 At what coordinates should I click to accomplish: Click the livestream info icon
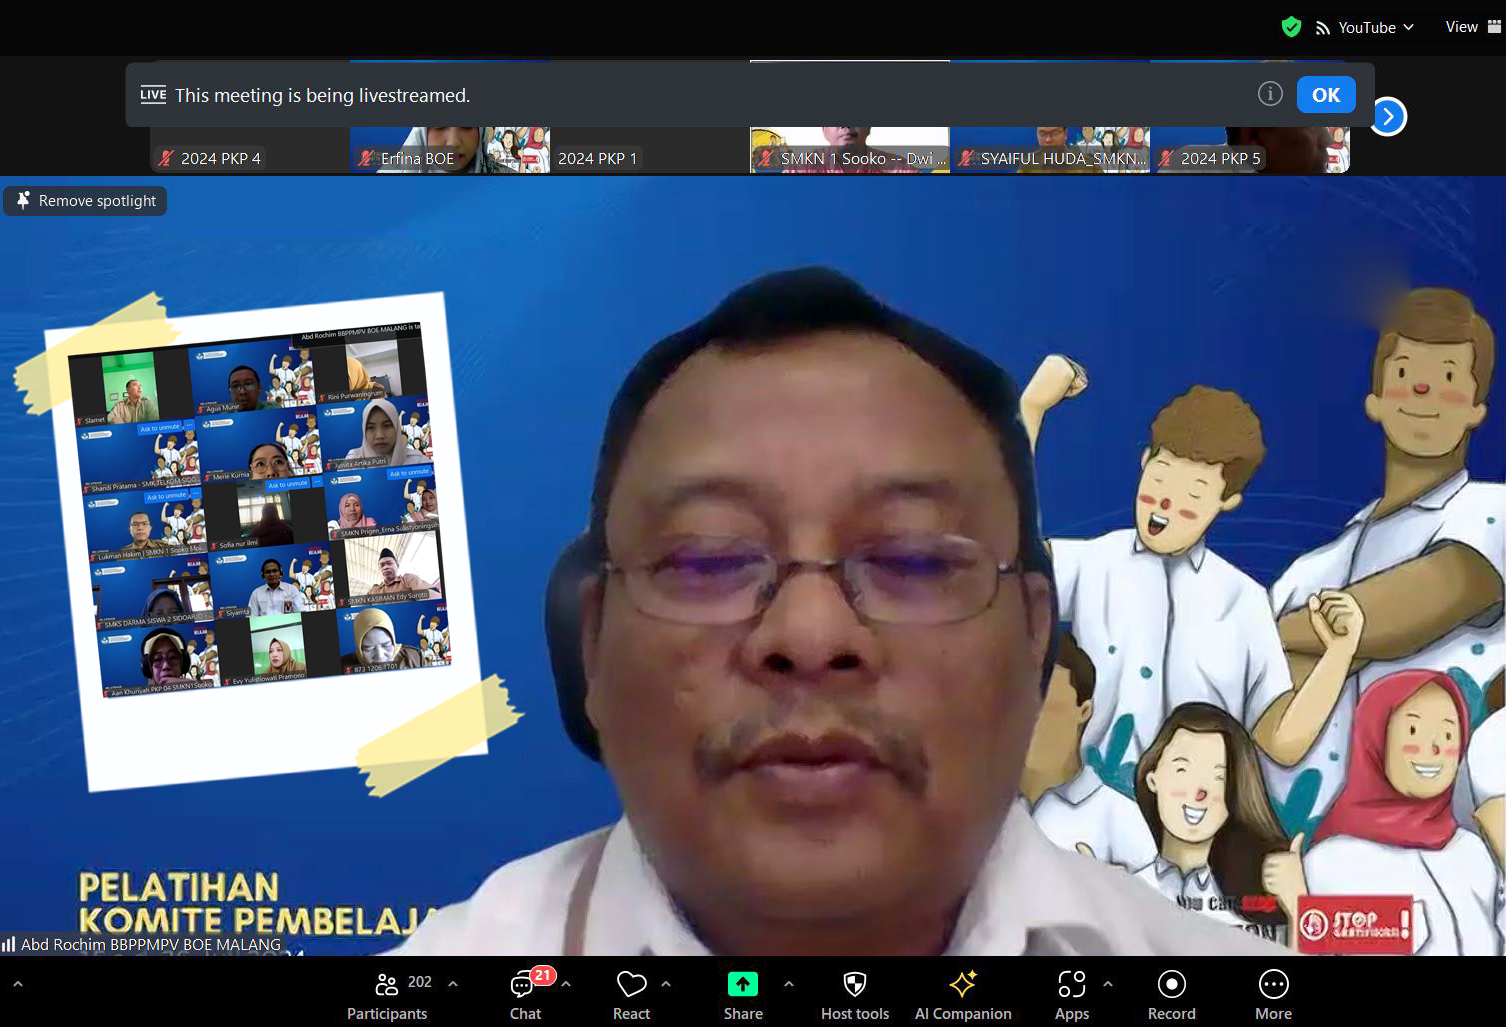click(x=1270, y=94)
